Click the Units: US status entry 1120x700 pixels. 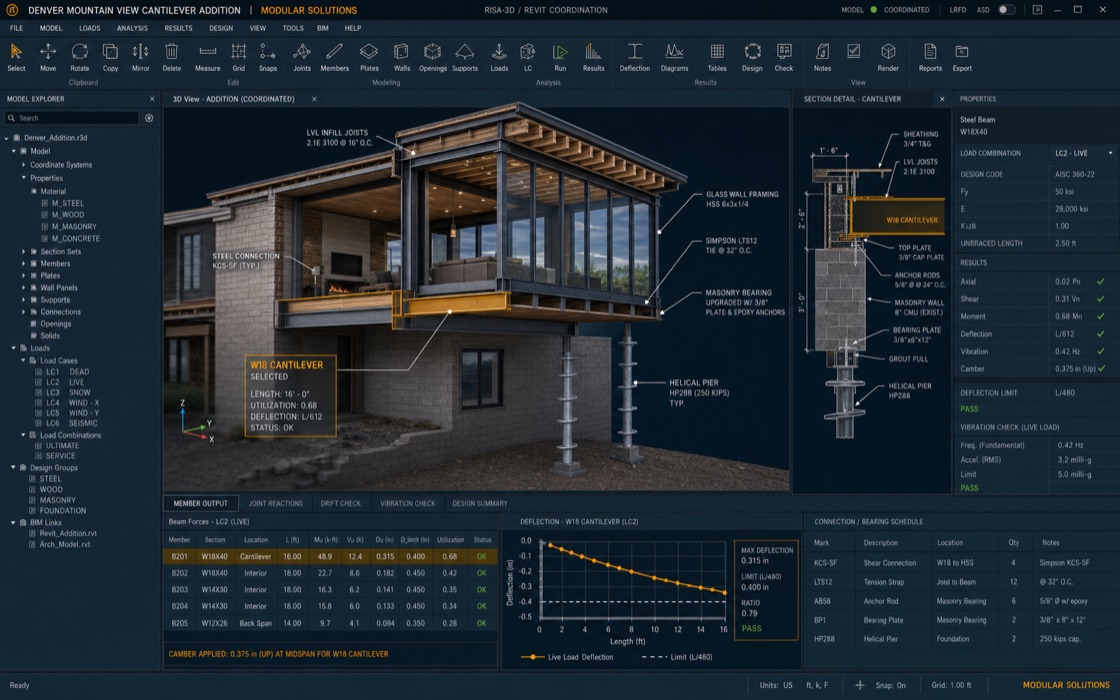(x=775, y=685)
